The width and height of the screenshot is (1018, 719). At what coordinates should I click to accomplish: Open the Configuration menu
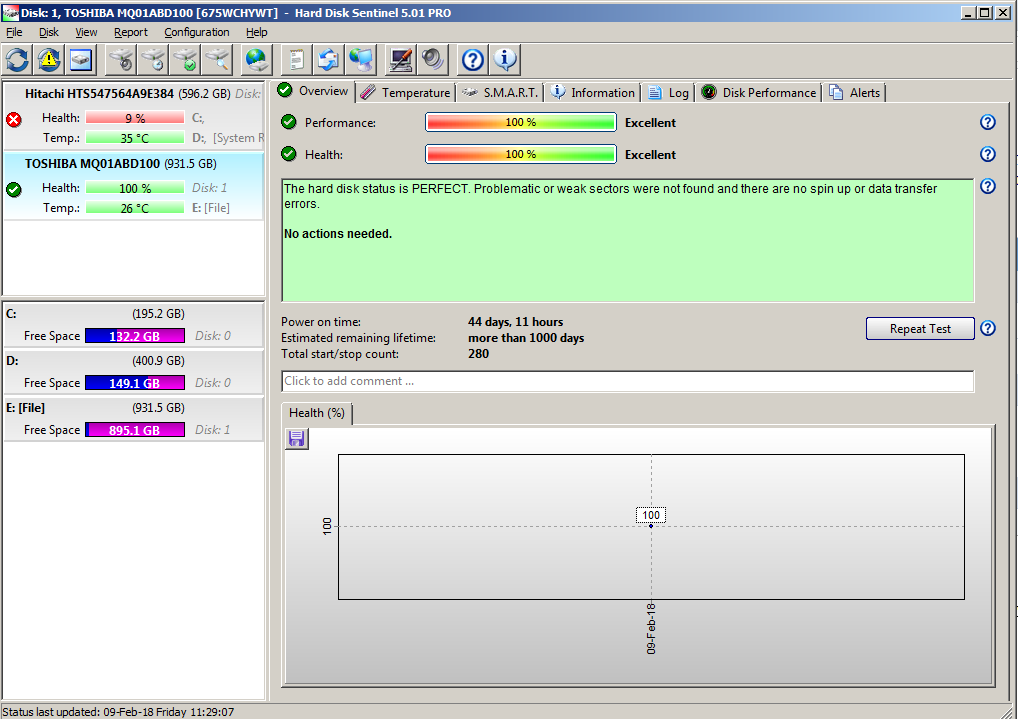(197, 32)
